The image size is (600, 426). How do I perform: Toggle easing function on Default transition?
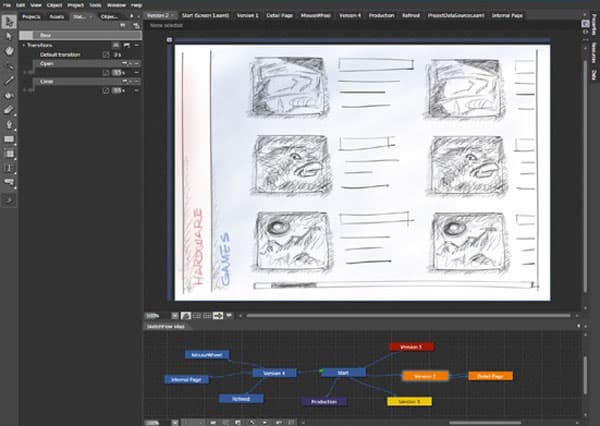click(106, 55)
